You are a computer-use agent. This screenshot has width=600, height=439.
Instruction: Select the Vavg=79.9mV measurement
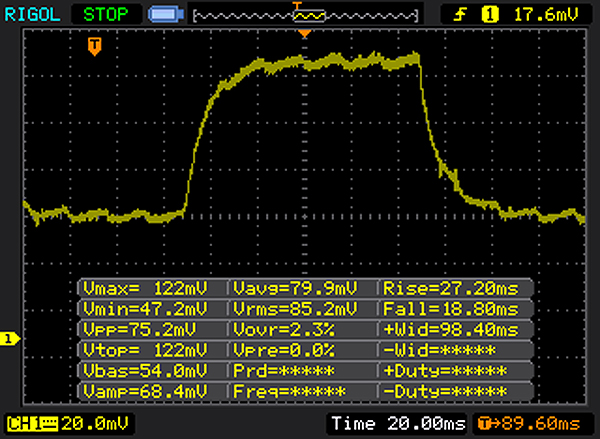pyautogui.click(x=302, y=288)
